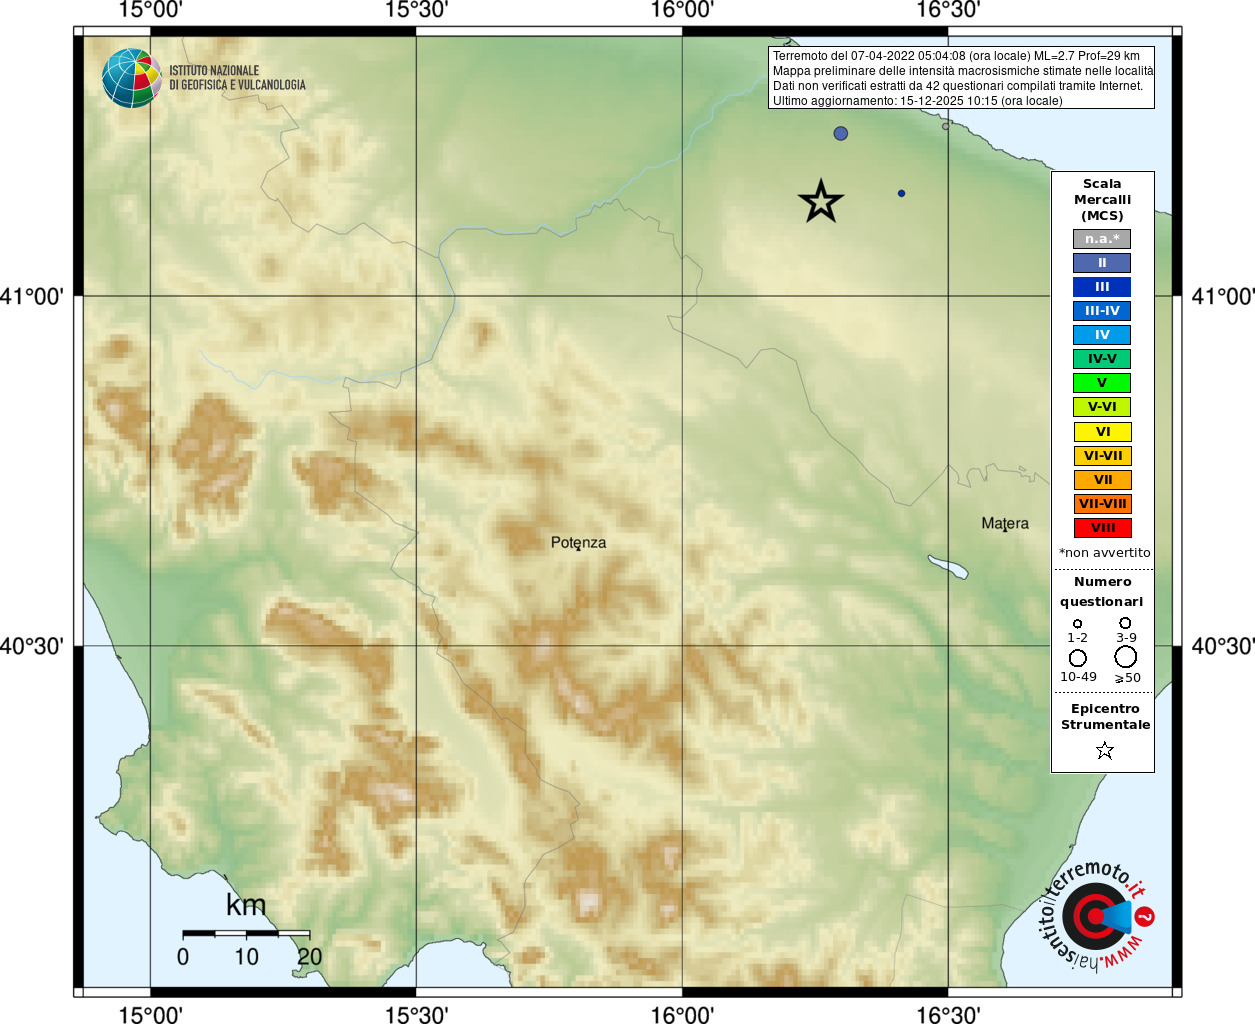This screenshot has width=1255, height=1024.
Task: Click the star icon under Epicentro Strumentale
Action: [1104, 750]
